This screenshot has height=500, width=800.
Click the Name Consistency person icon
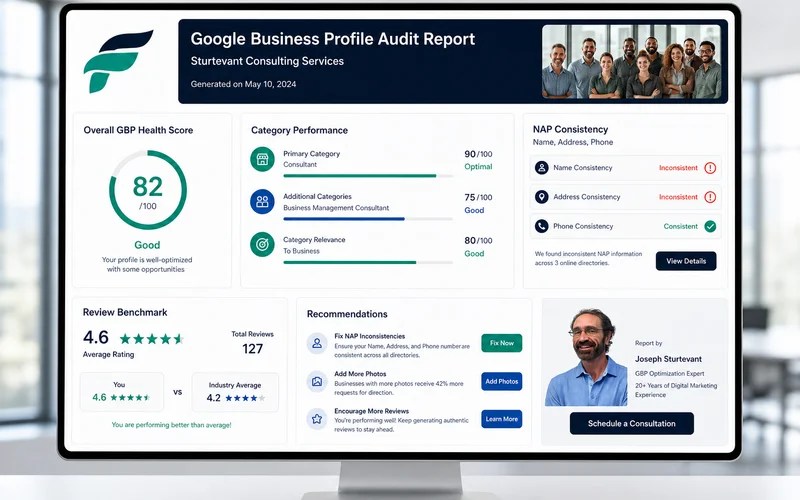(x=541, y=167)
